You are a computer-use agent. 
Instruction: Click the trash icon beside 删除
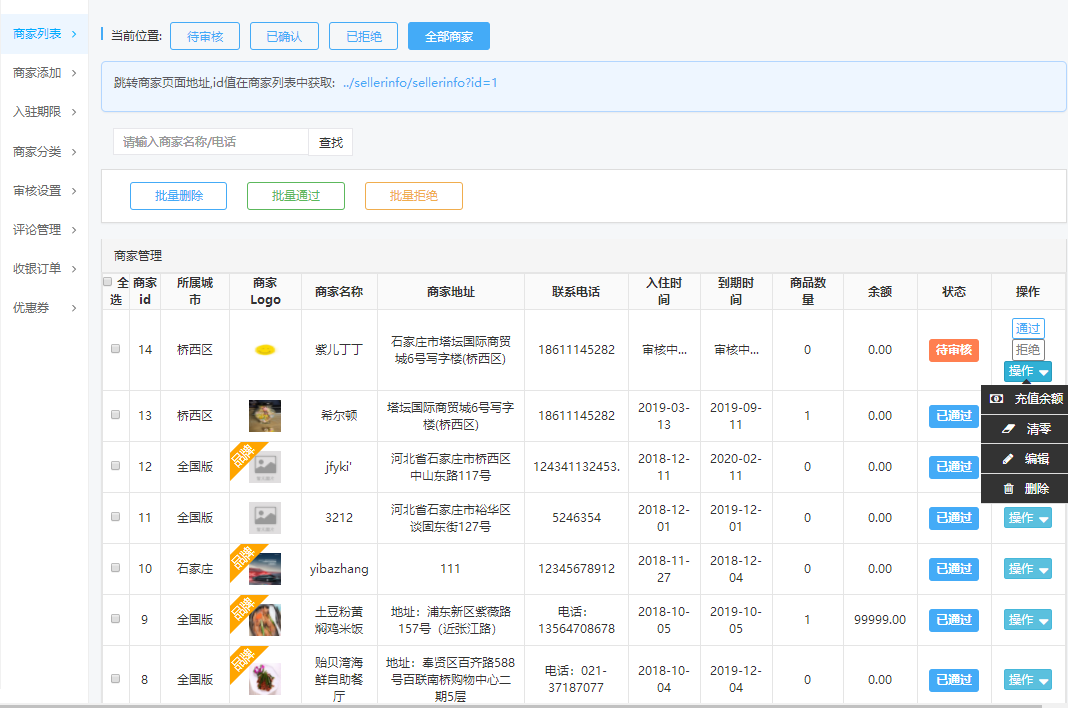(x=1009, y=489)
